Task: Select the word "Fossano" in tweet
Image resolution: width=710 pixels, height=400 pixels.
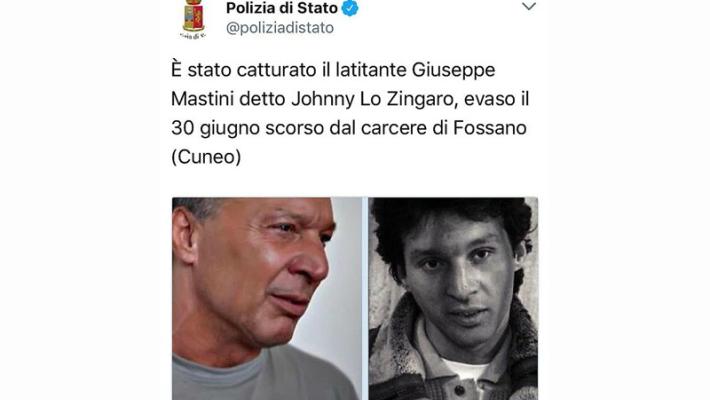Action: point(489,128)
